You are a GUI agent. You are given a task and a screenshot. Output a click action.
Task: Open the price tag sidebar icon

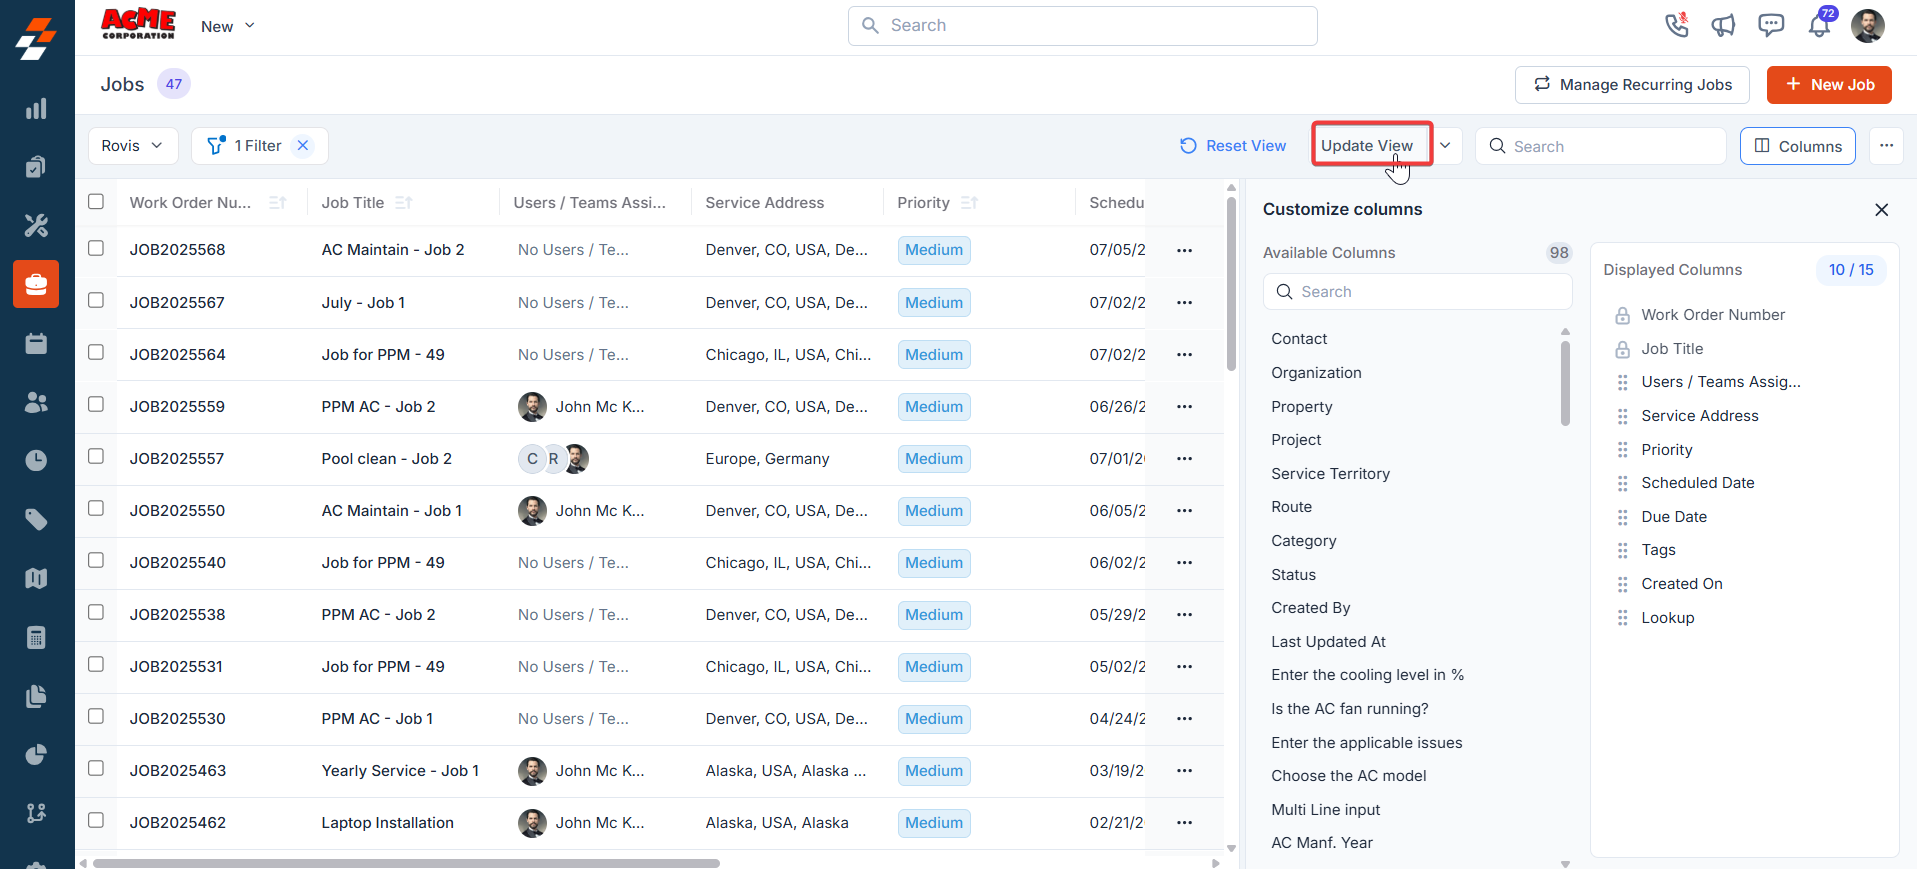(x=36, y=519)
